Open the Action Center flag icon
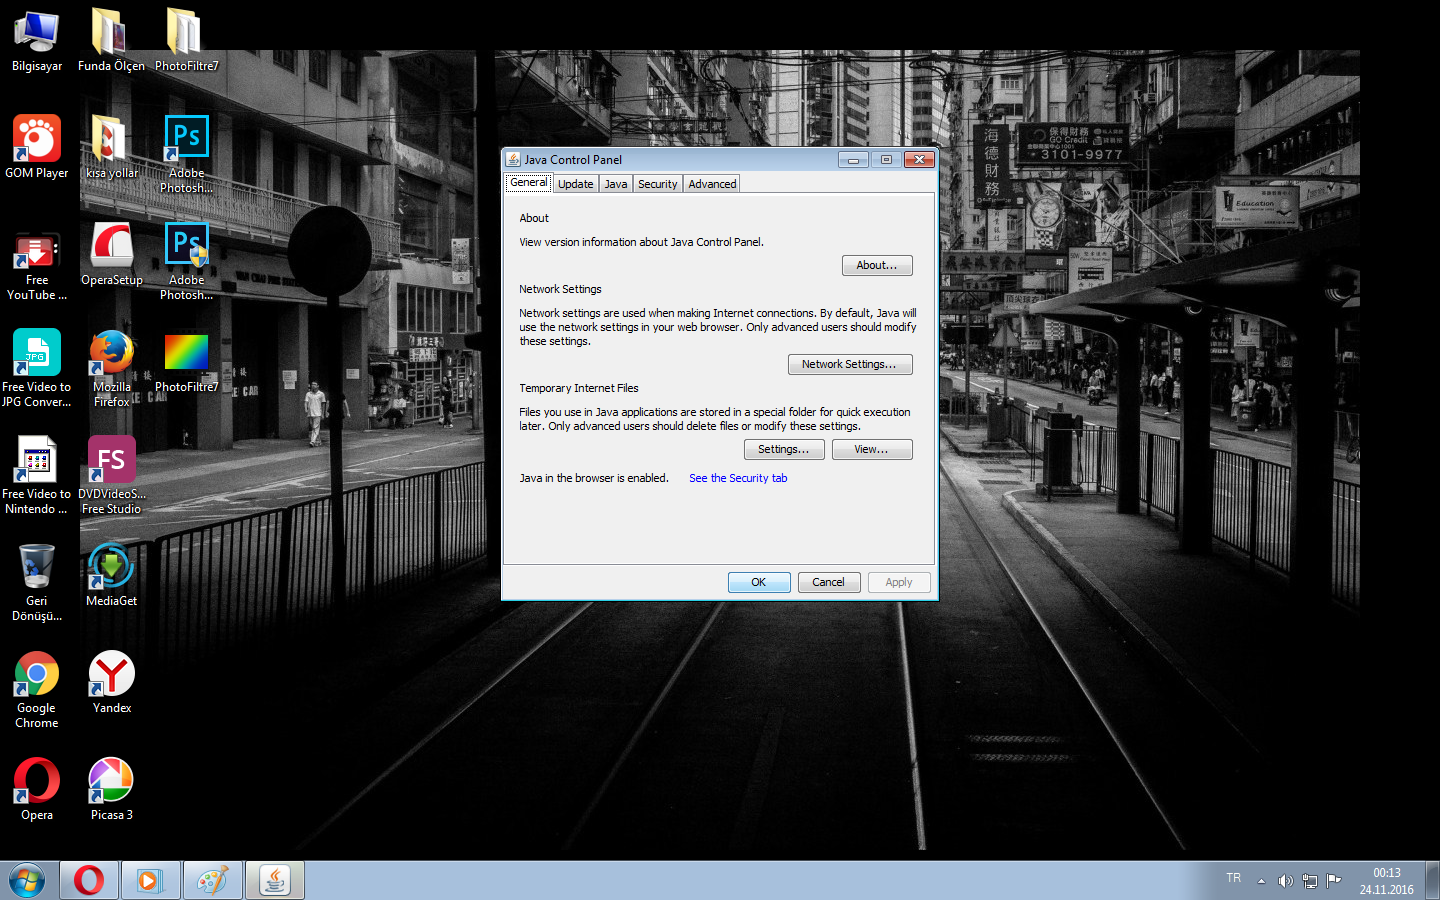Image resolution: width=1440 pixels, height=900 pixels. point(1334,881)
